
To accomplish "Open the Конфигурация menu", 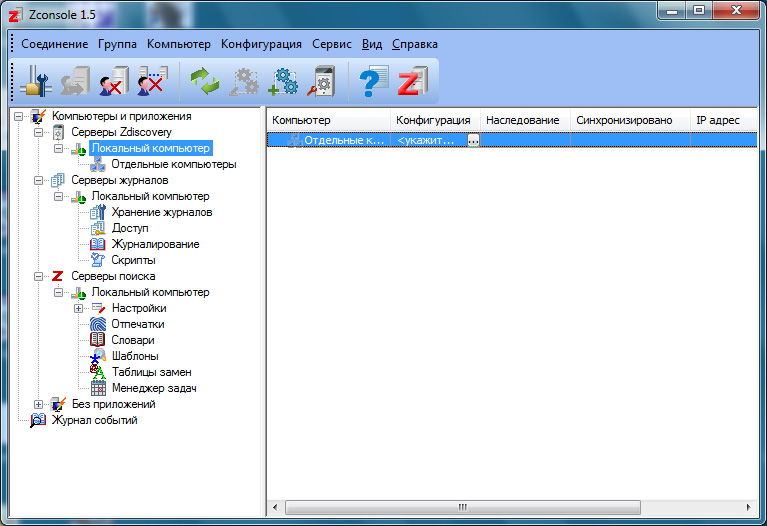I will 261,44.
